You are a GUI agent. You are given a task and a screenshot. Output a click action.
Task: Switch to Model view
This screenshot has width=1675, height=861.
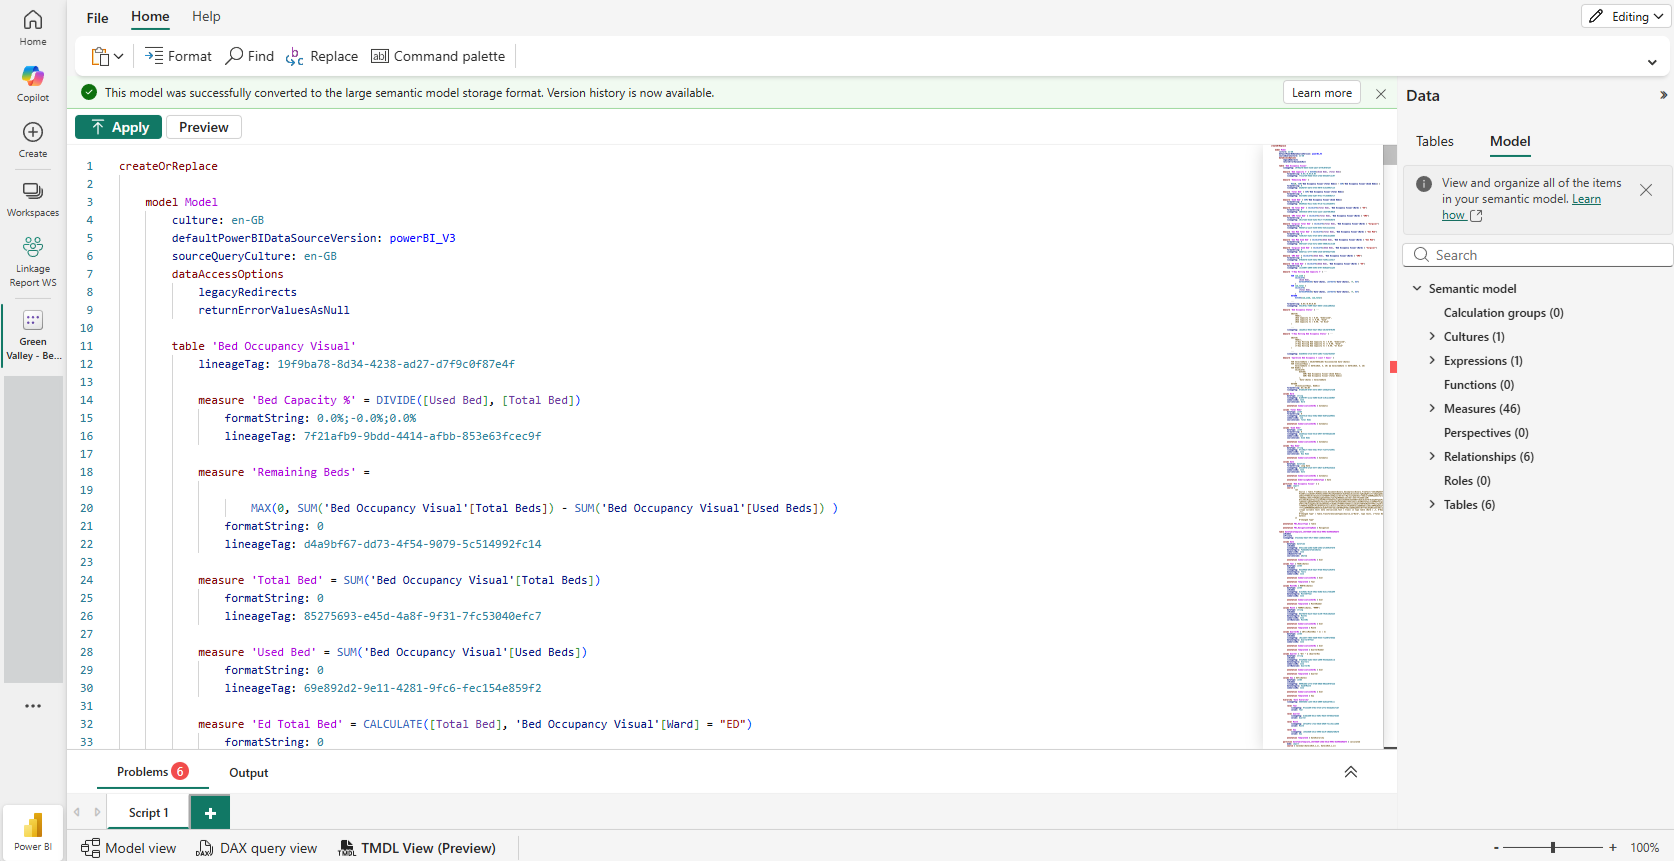[129, 848]
